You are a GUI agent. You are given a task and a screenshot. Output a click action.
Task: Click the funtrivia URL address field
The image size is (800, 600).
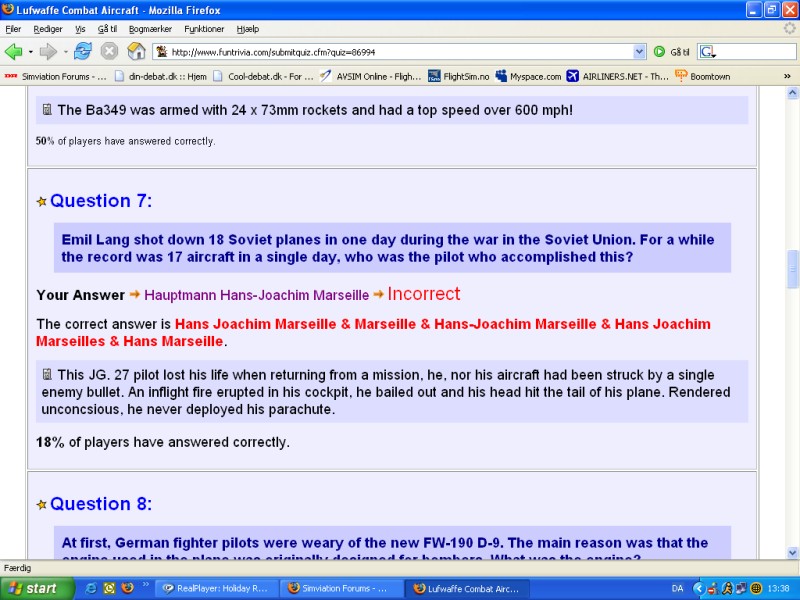point(401,52)
